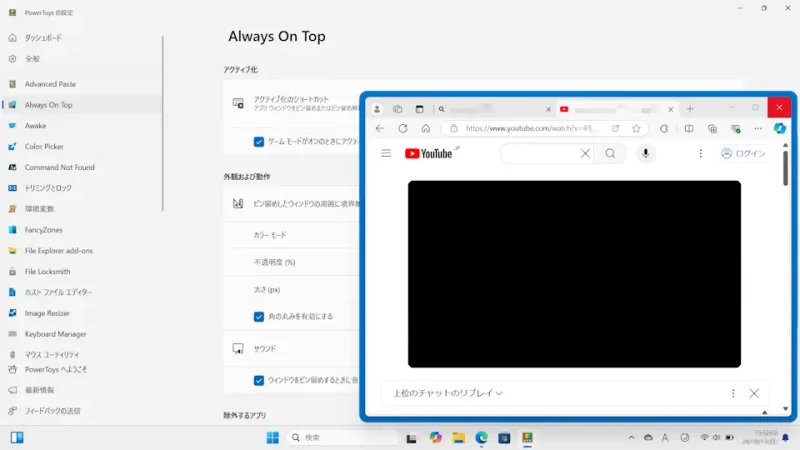Open the YouTube settings three-dot menu
The image size is (800, 450).
point(701,153)
